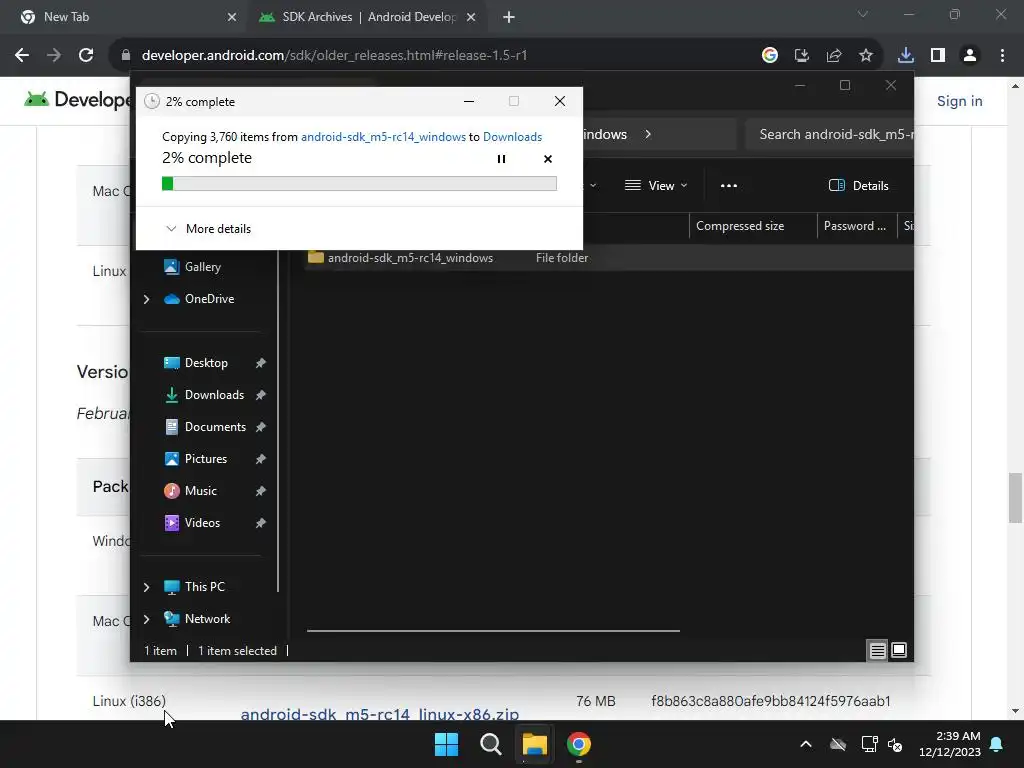Expand the breadcrumb path chevron

pyautogui.click(x=648, y=135)
